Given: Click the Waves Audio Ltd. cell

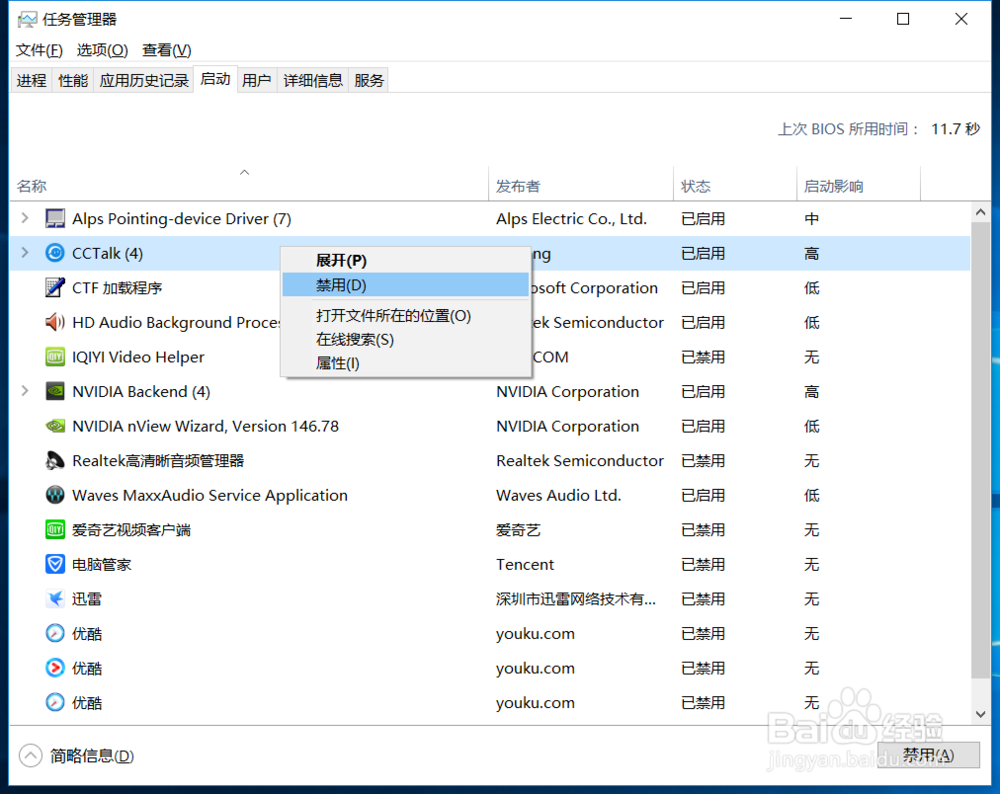Looking at the screenshot, I should [558, 496].
